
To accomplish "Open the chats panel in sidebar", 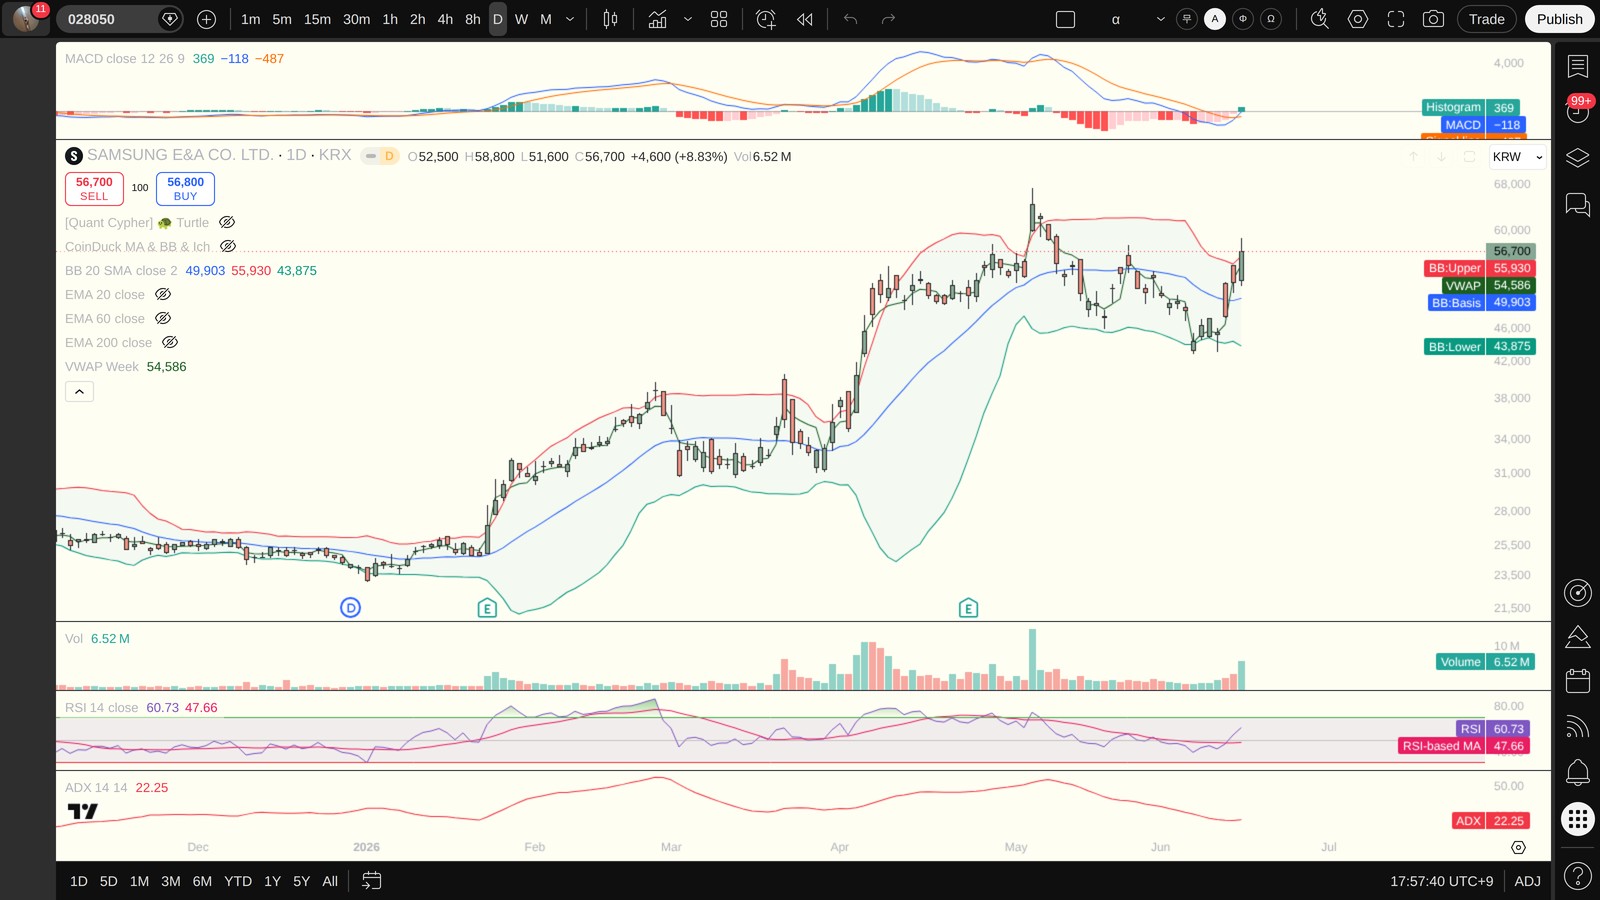I will tap(1578, 205).
